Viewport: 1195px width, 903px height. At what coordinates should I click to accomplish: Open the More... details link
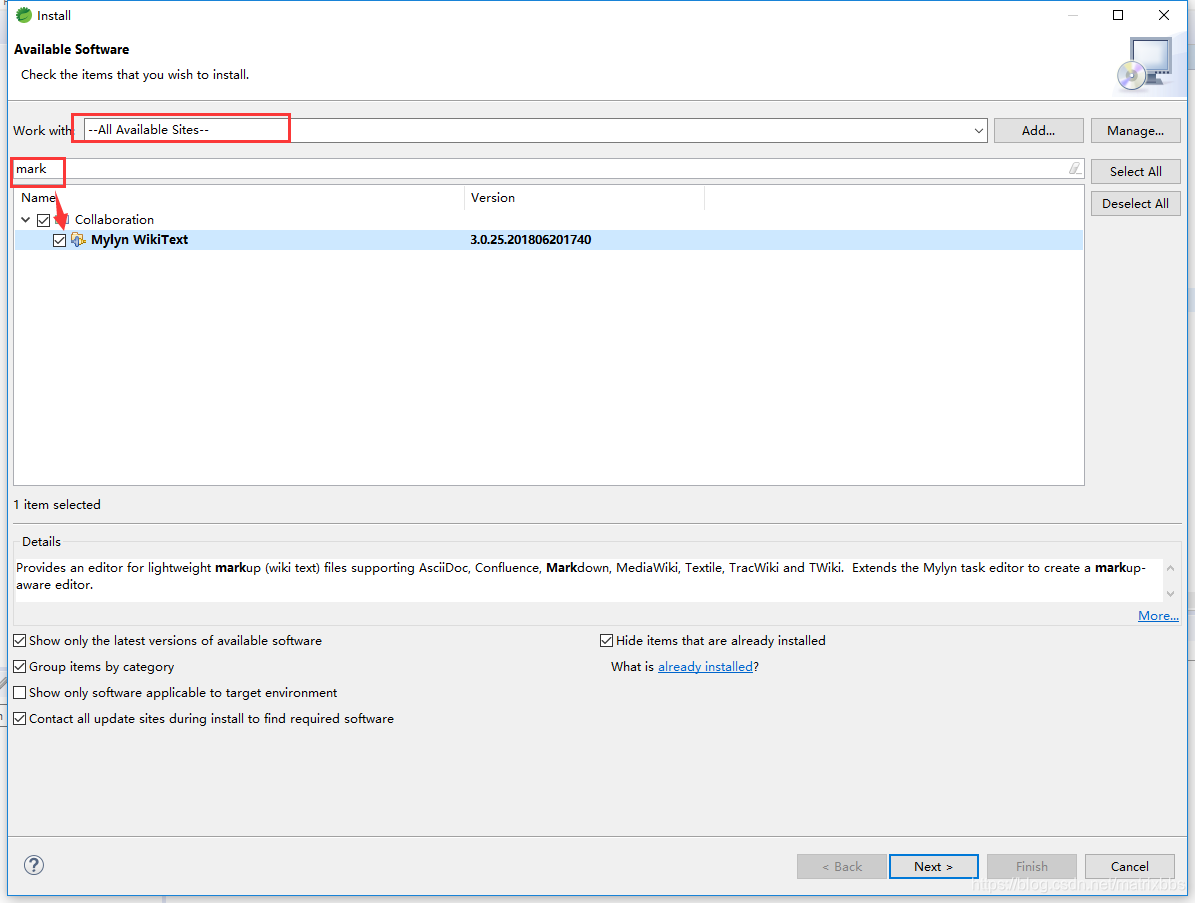click(1158, 616)
